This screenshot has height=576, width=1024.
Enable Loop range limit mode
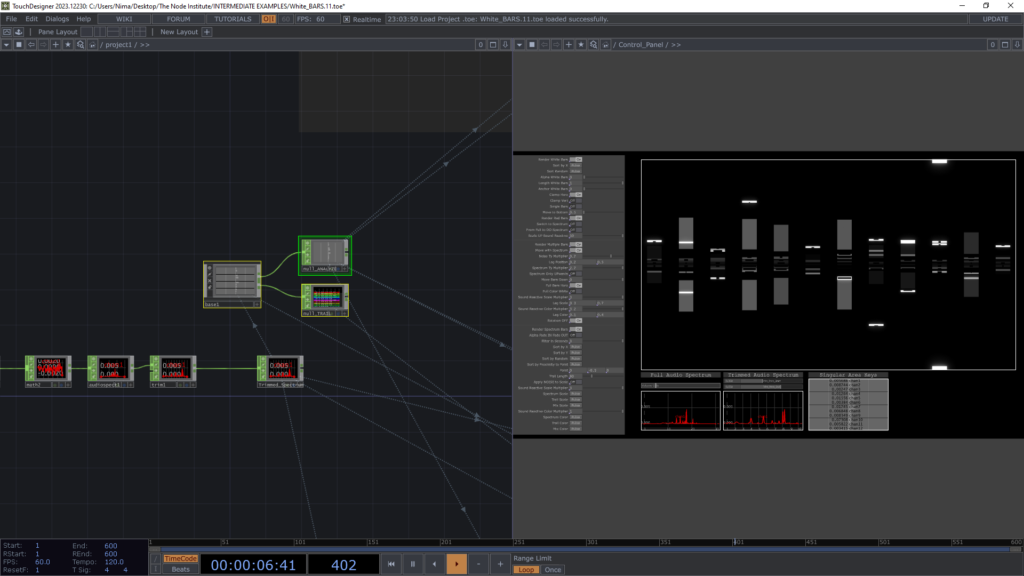pos(526,570)
